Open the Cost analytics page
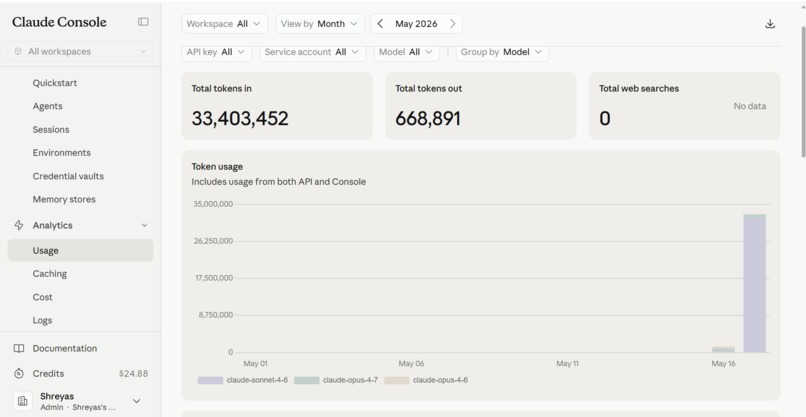The height and width of the screenshot is (417, 806). pyautogui.click(x=43, y=297)
